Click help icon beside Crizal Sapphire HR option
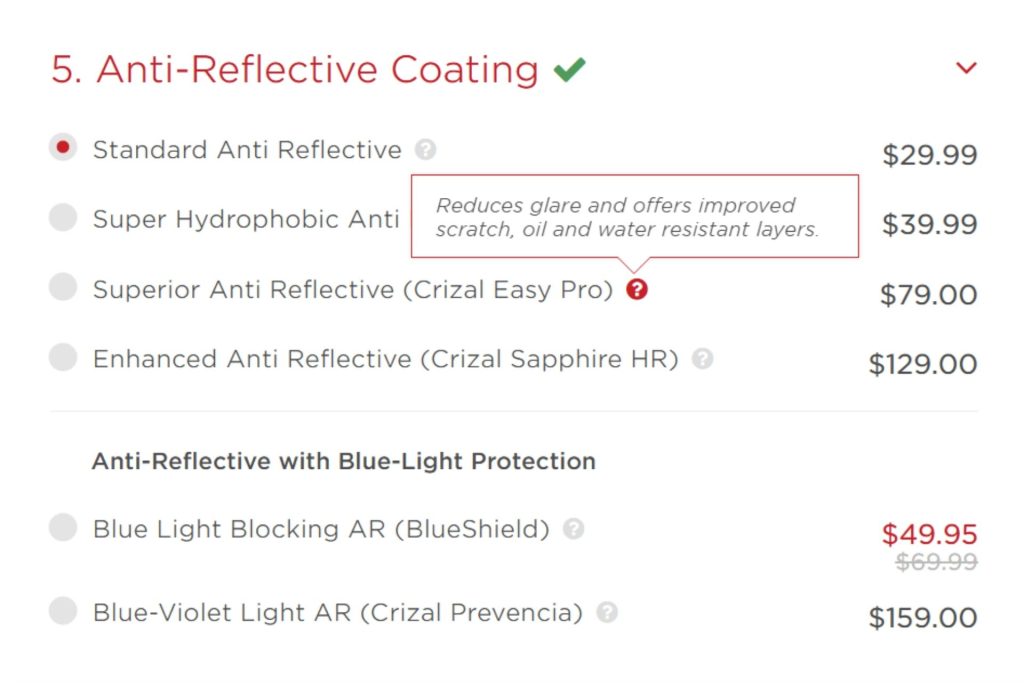 703,358
